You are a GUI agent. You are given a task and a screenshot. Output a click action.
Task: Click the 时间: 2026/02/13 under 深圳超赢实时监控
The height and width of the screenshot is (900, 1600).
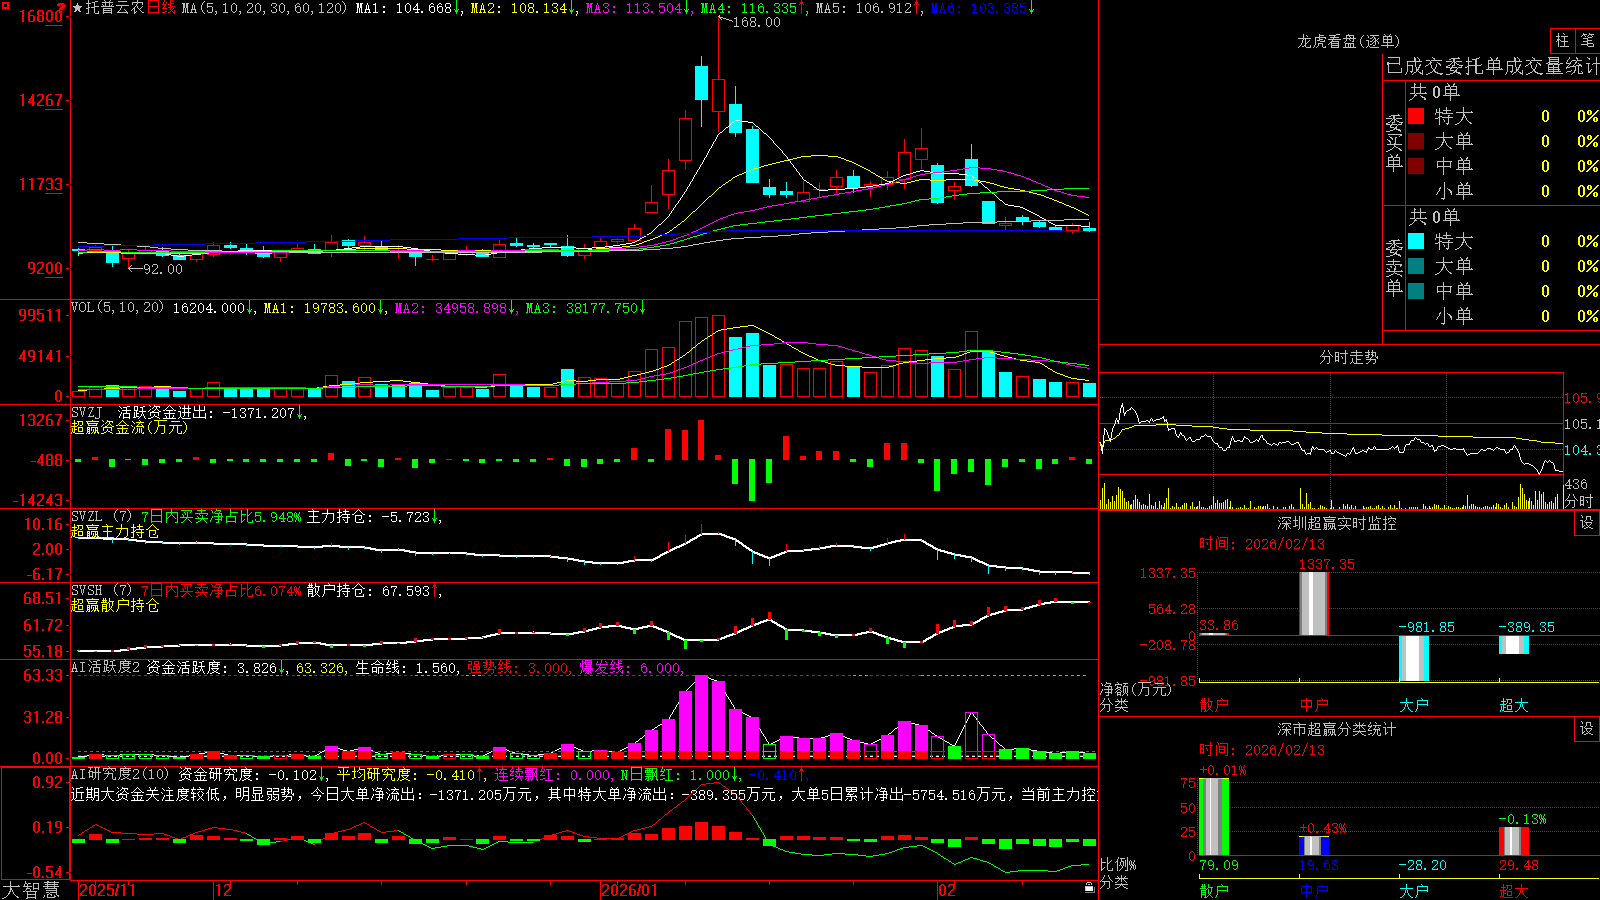pos(1262,544)
